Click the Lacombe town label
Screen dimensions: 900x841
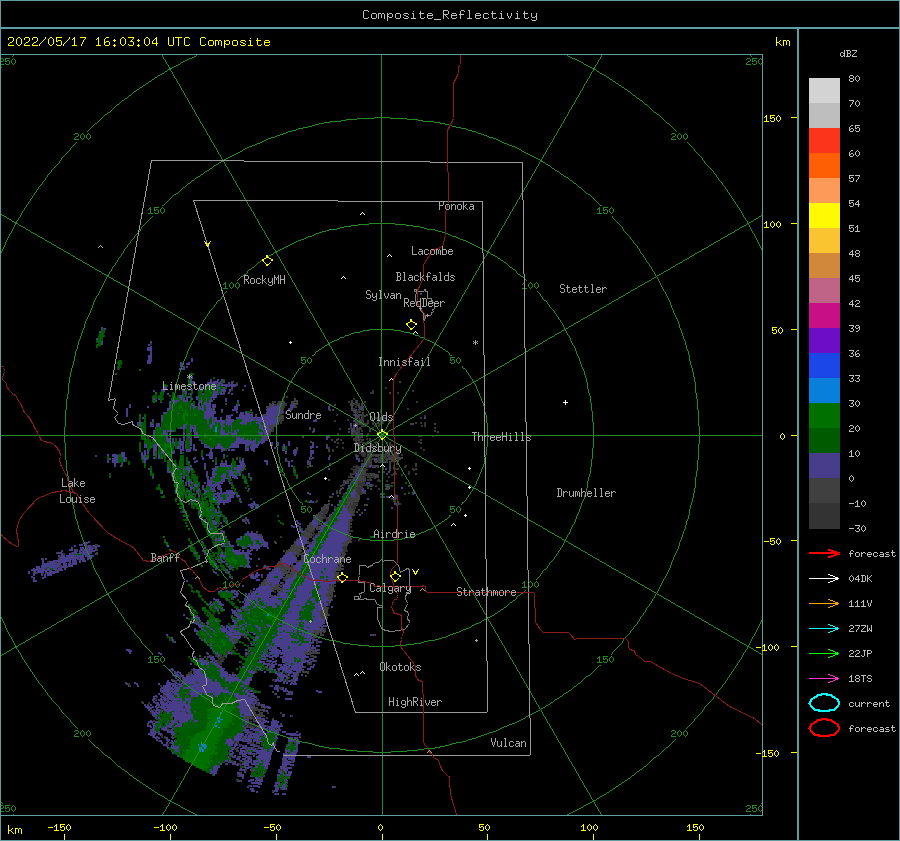click(432, 251)
